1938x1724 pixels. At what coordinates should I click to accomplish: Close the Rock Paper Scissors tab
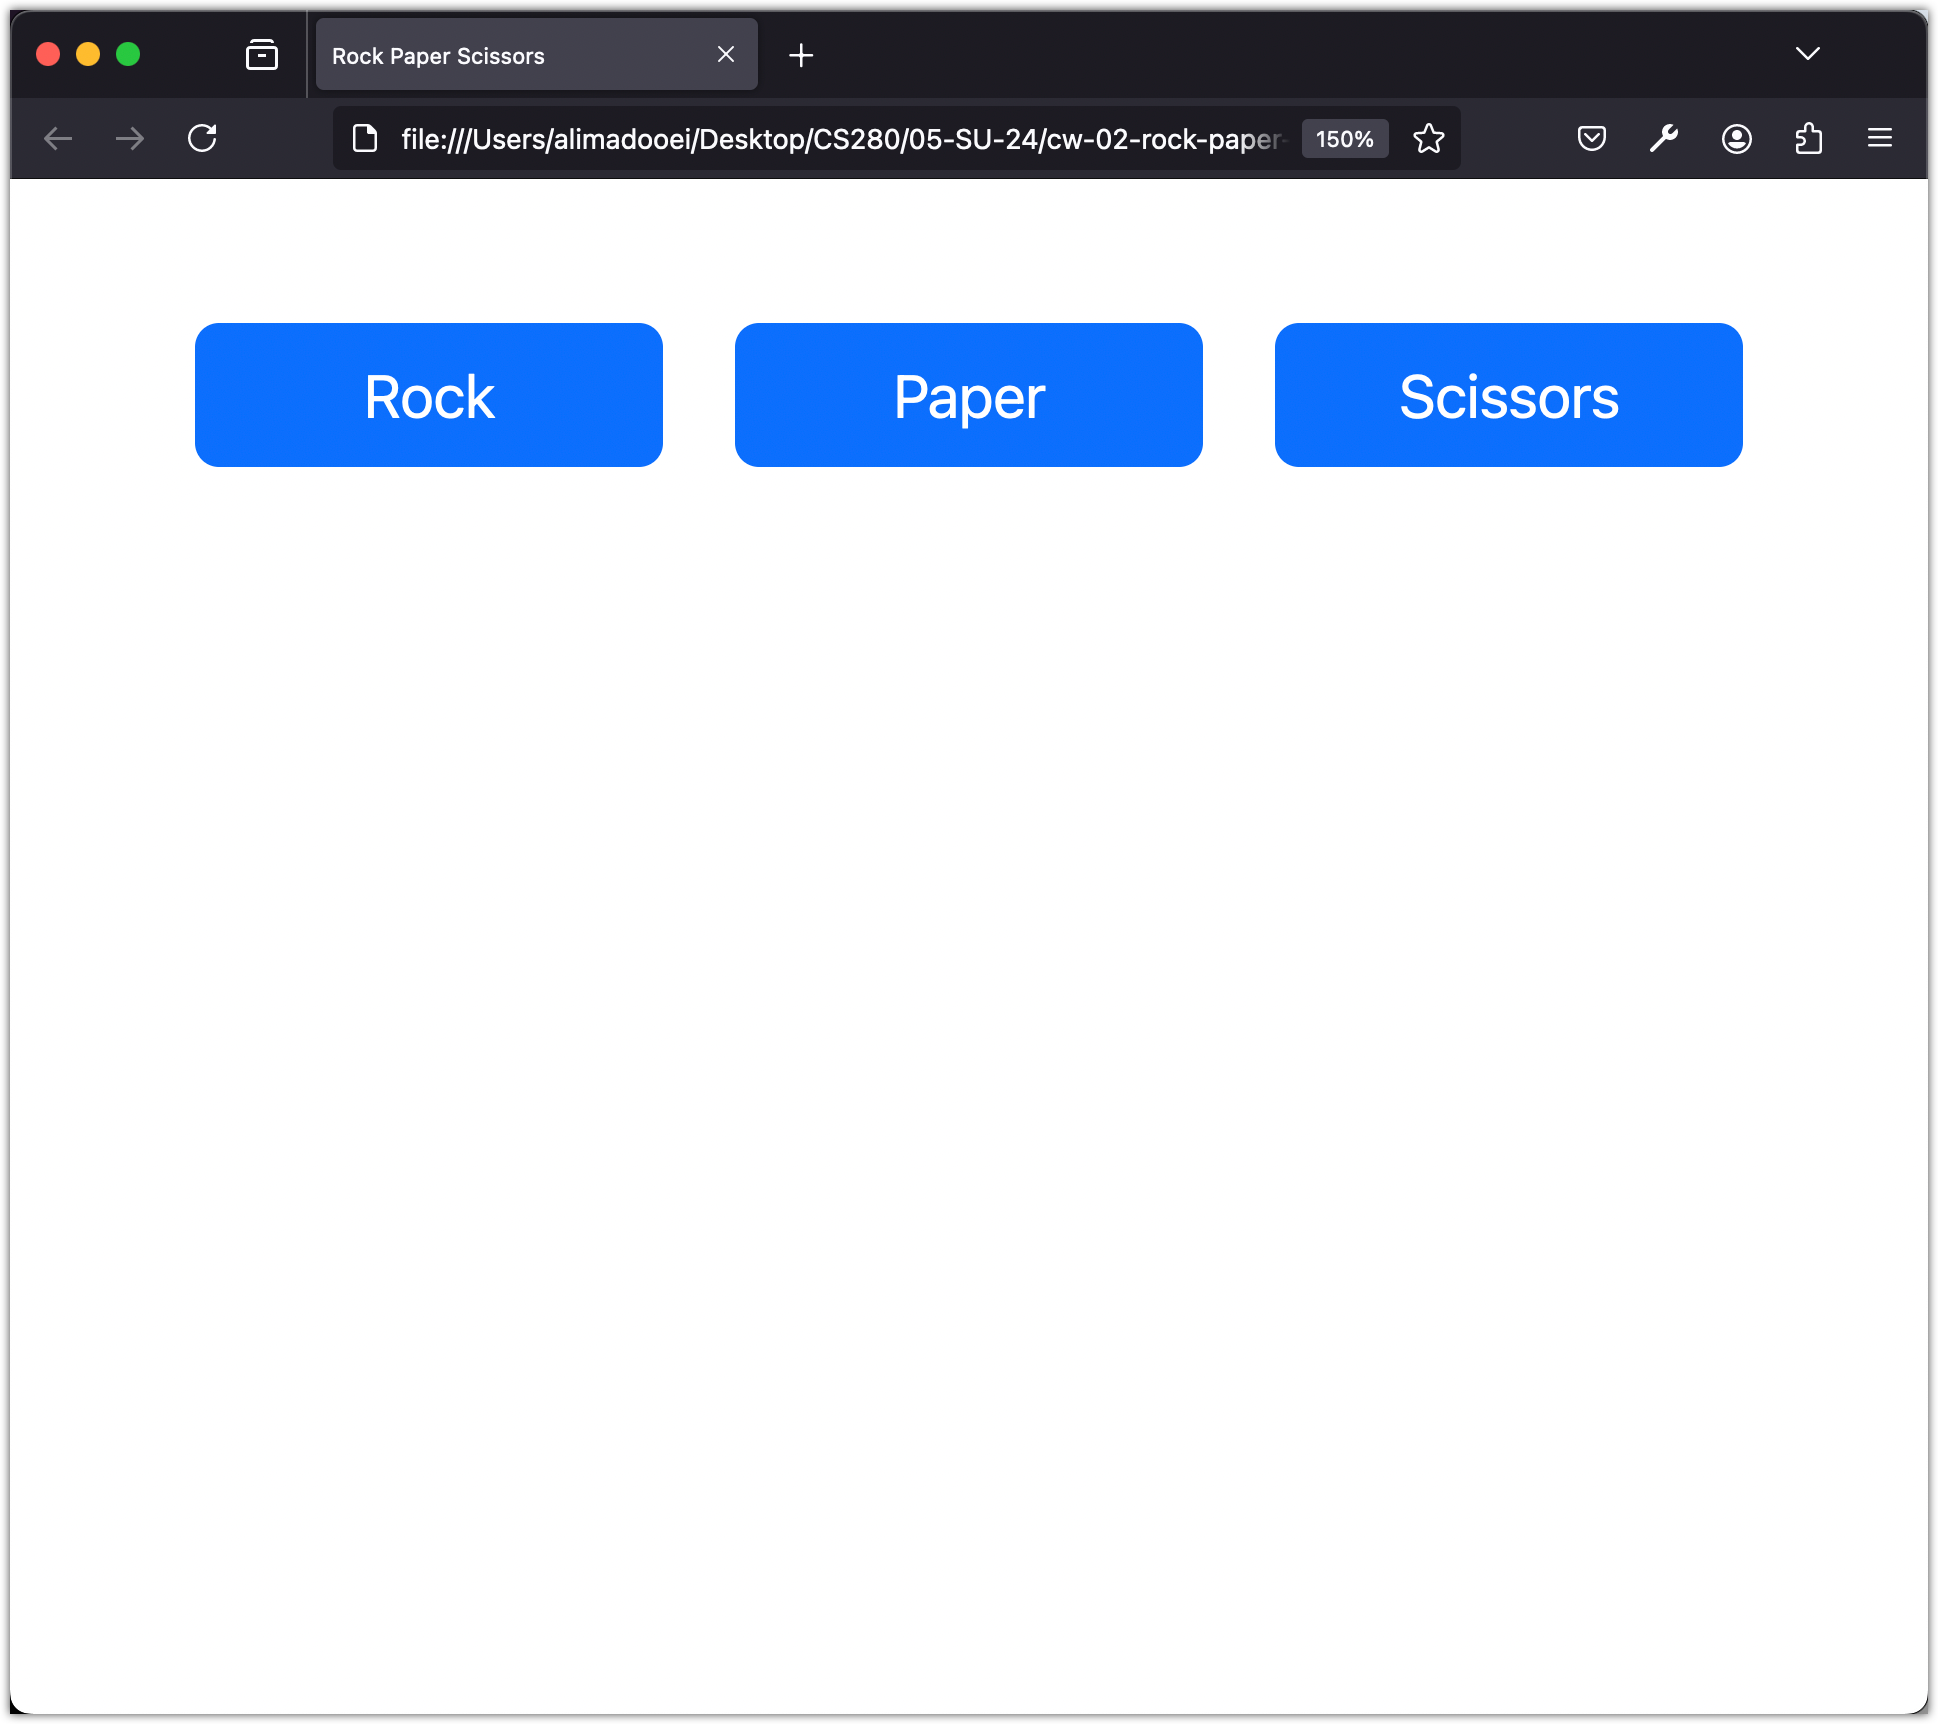tap(726, 54)
